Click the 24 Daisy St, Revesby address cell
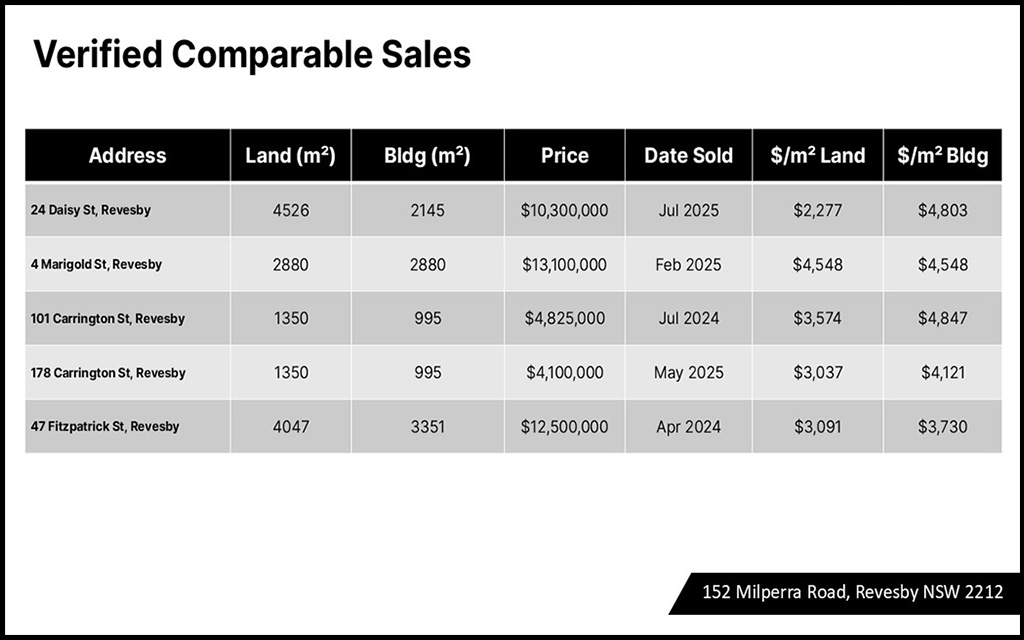Viewport: 1024px width, 640px height. point(91,211)
